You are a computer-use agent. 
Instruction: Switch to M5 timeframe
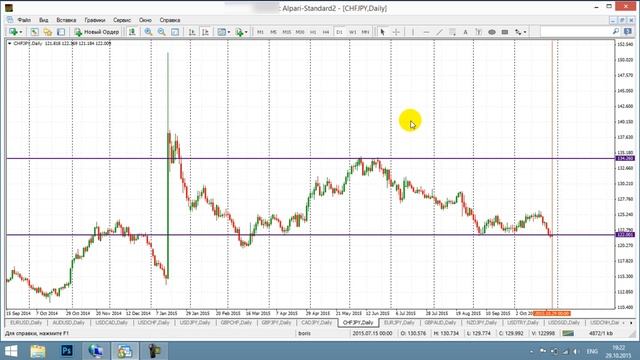coord(273,32)
